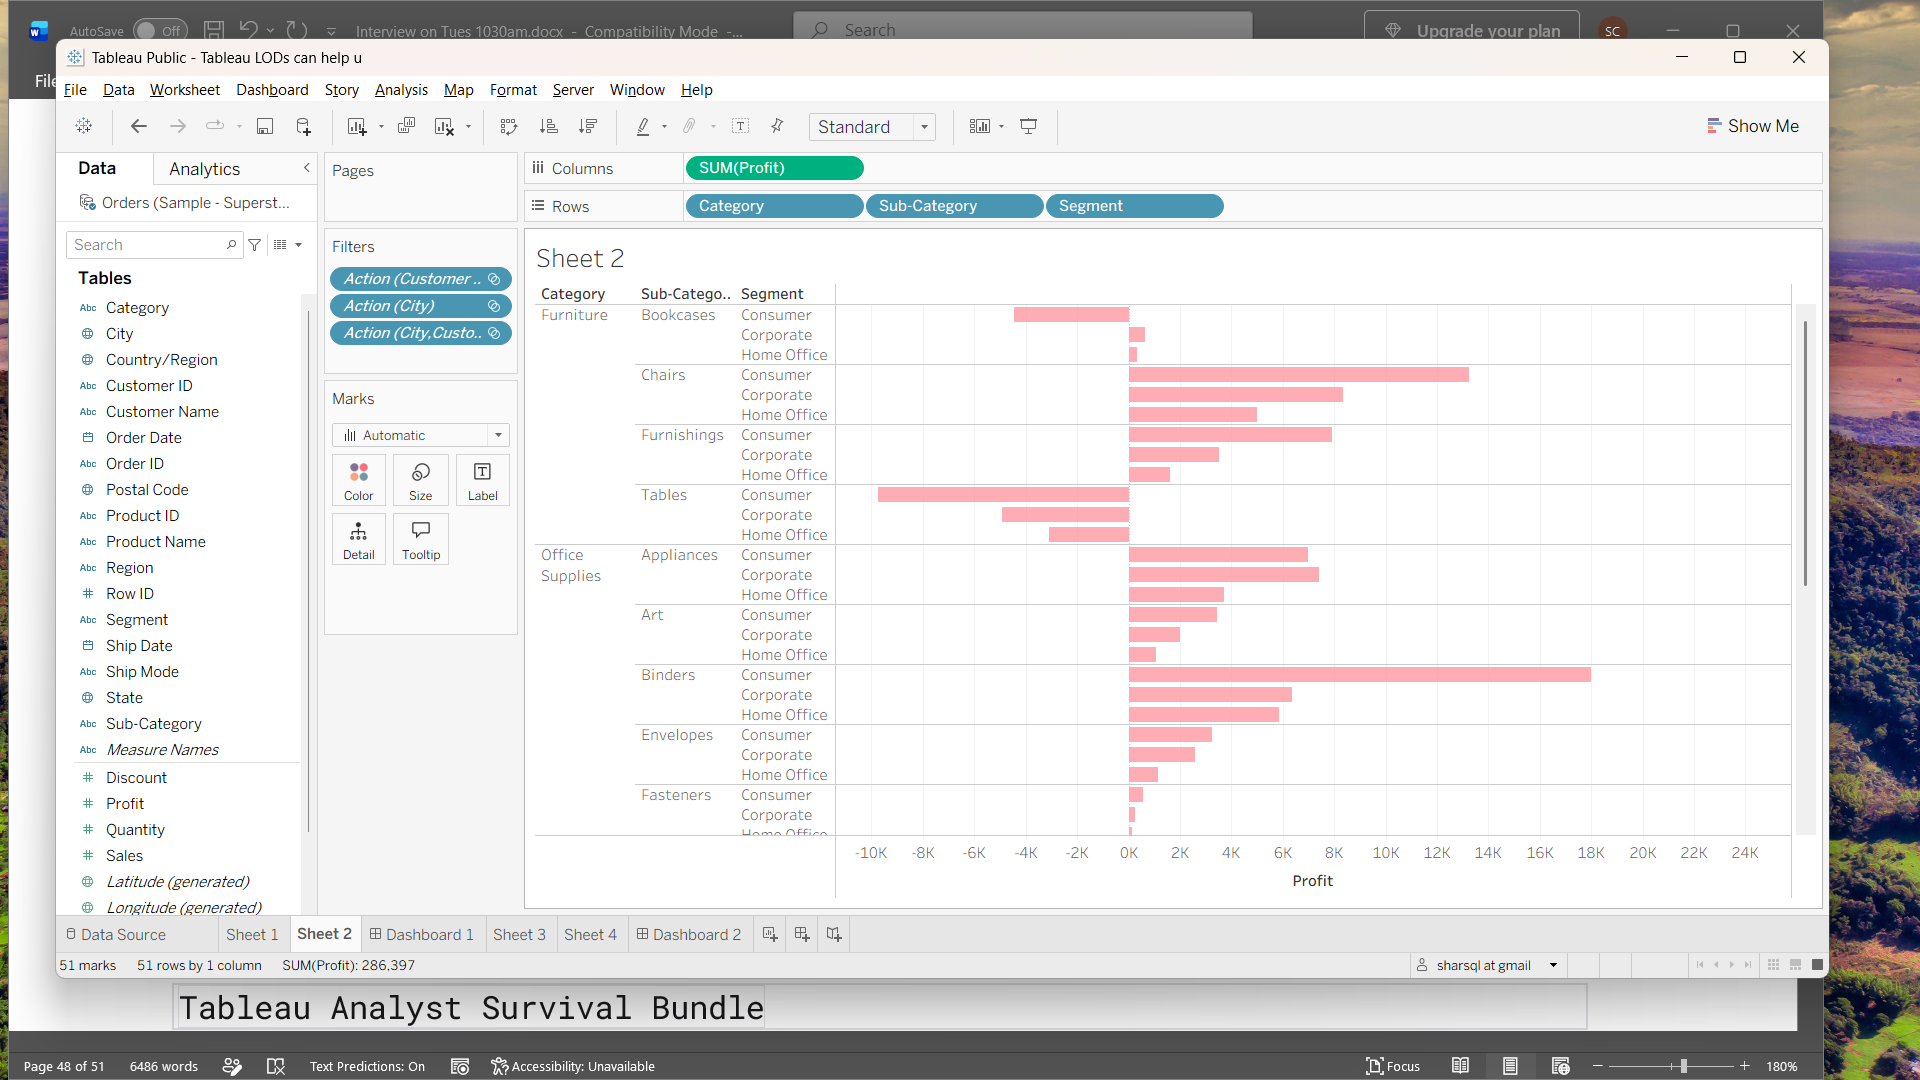
Task: Click the redo forward arrow in toolbar
Action: tap(178, 126)
